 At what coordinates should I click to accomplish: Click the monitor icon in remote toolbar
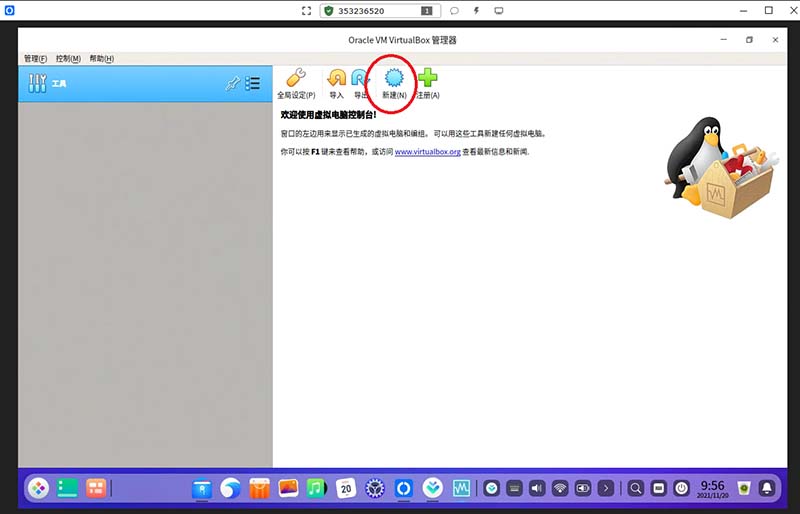[499, 11]
